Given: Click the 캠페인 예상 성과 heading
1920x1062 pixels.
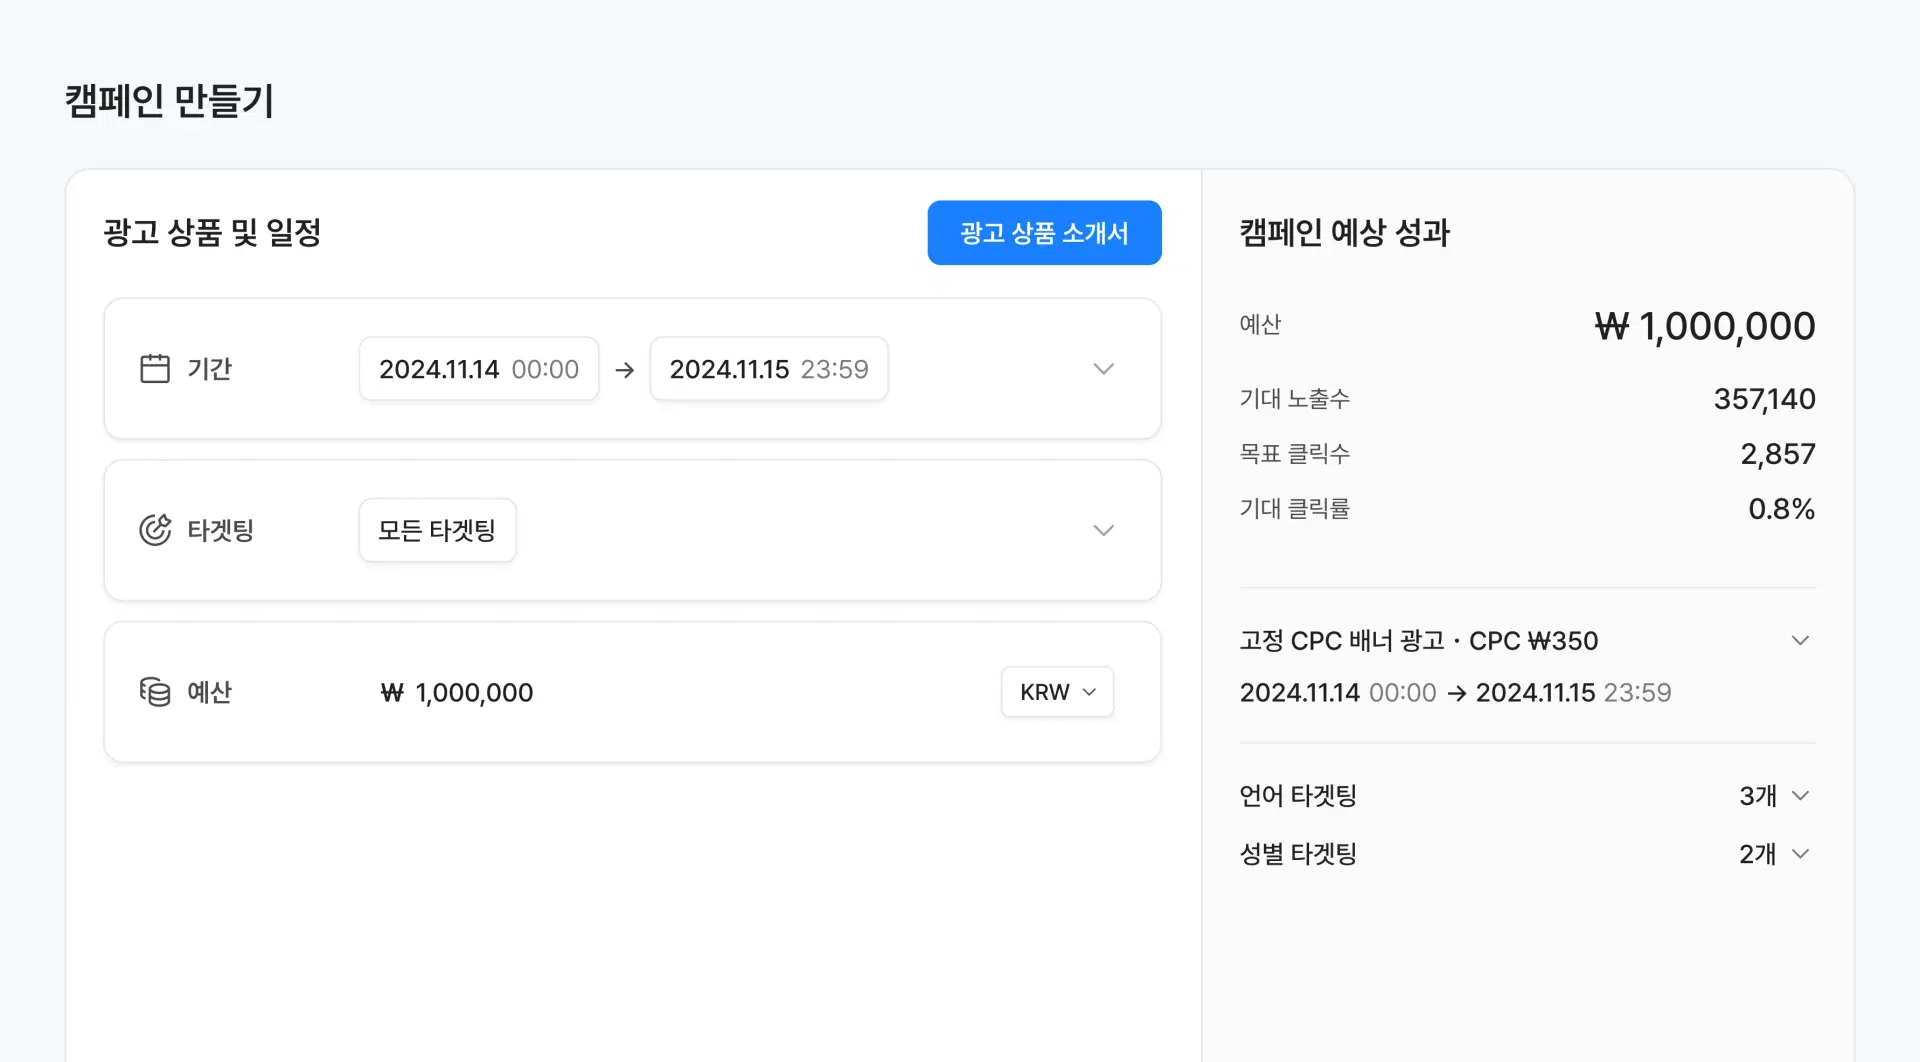Looking at the screenshot, I should (x=1344, y=233).
